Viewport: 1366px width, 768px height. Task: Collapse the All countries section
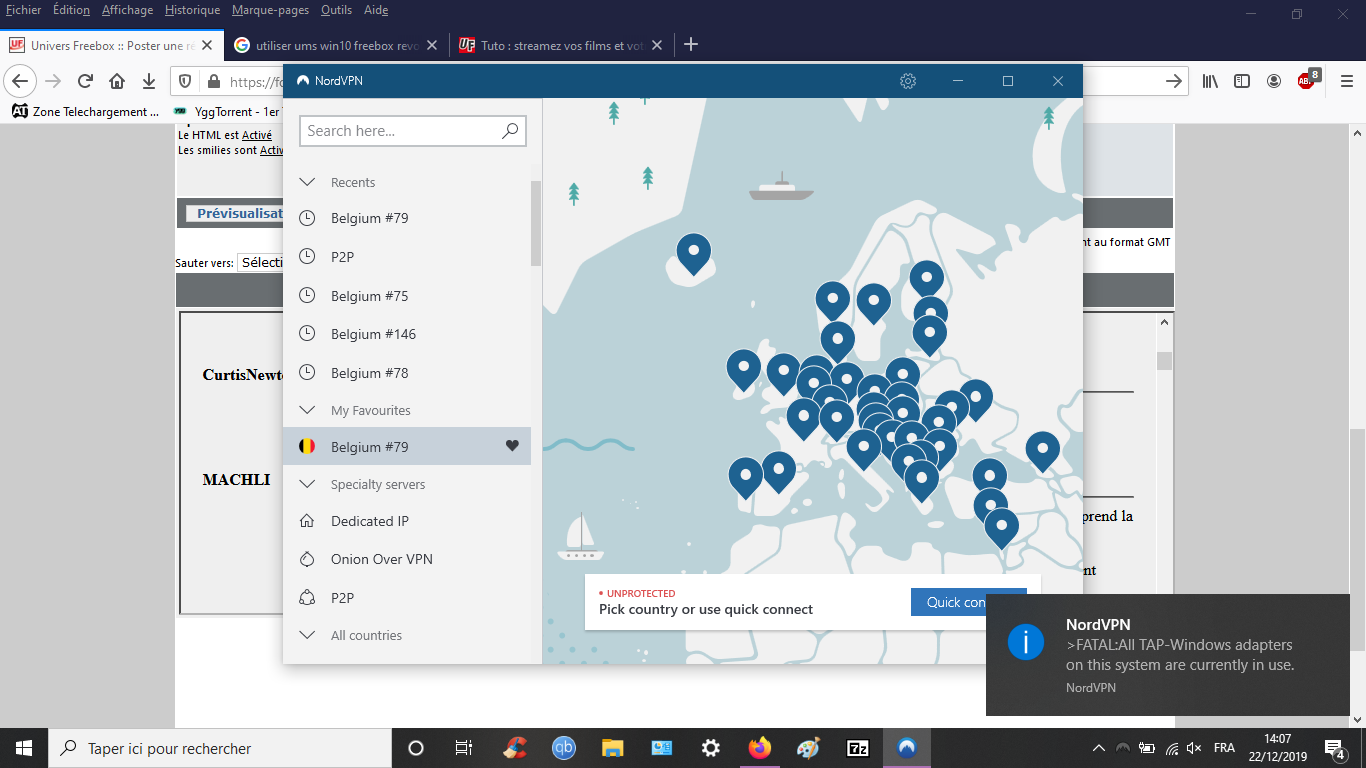tap(308, 635)
